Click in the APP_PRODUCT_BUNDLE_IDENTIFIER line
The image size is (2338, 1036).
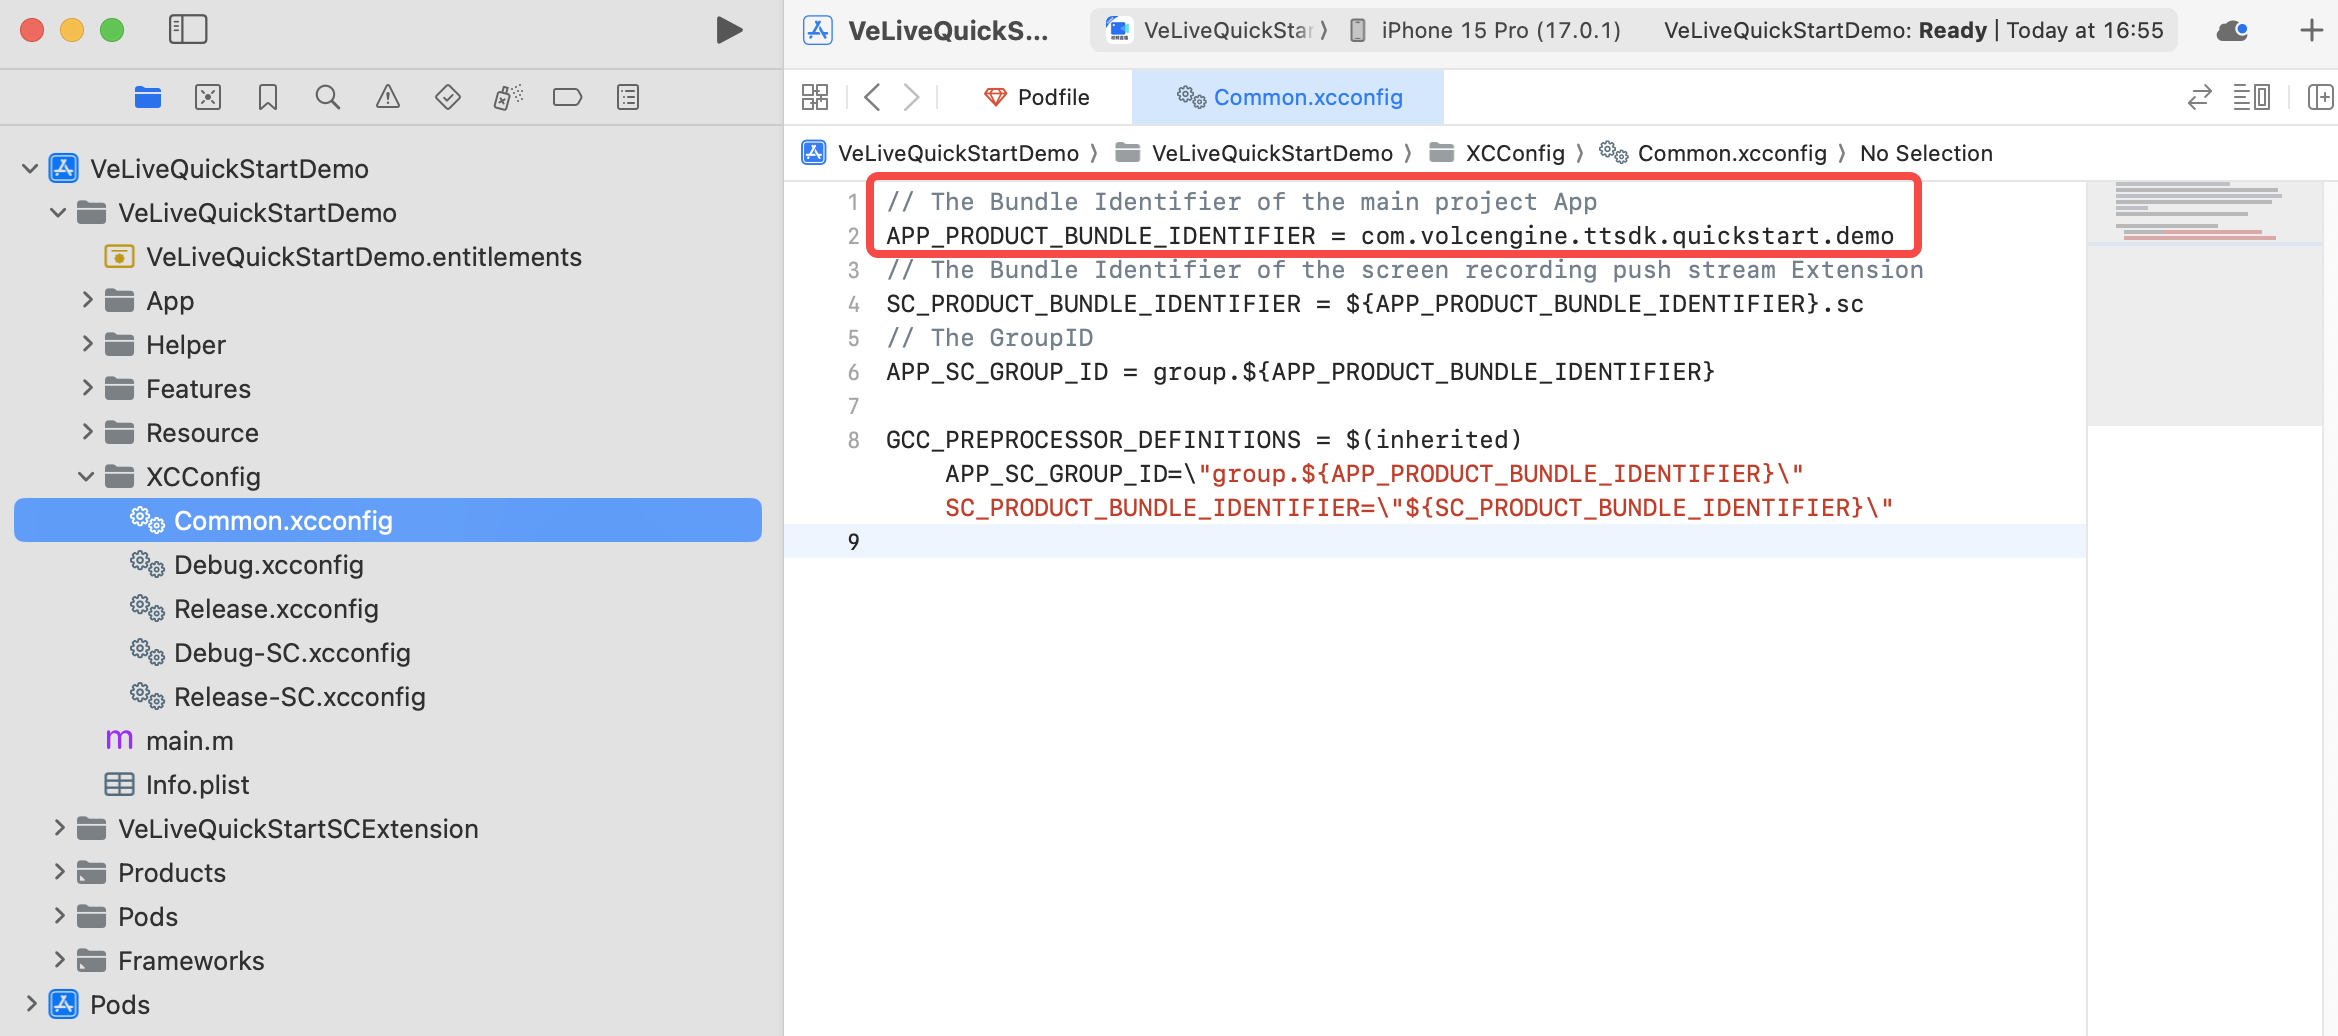pyautogui.click(x=1390, y=236)
